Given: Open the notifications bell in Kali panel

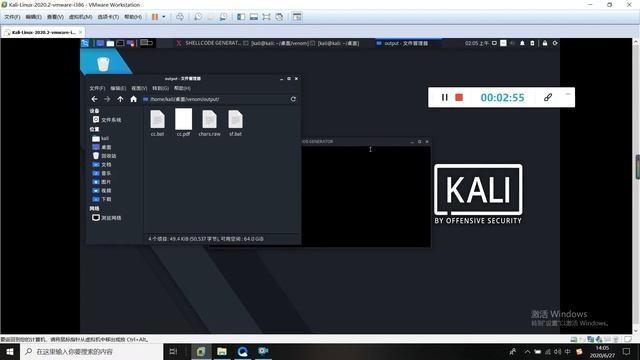Looking at the screenshot, I should click(x=522, y=43).
